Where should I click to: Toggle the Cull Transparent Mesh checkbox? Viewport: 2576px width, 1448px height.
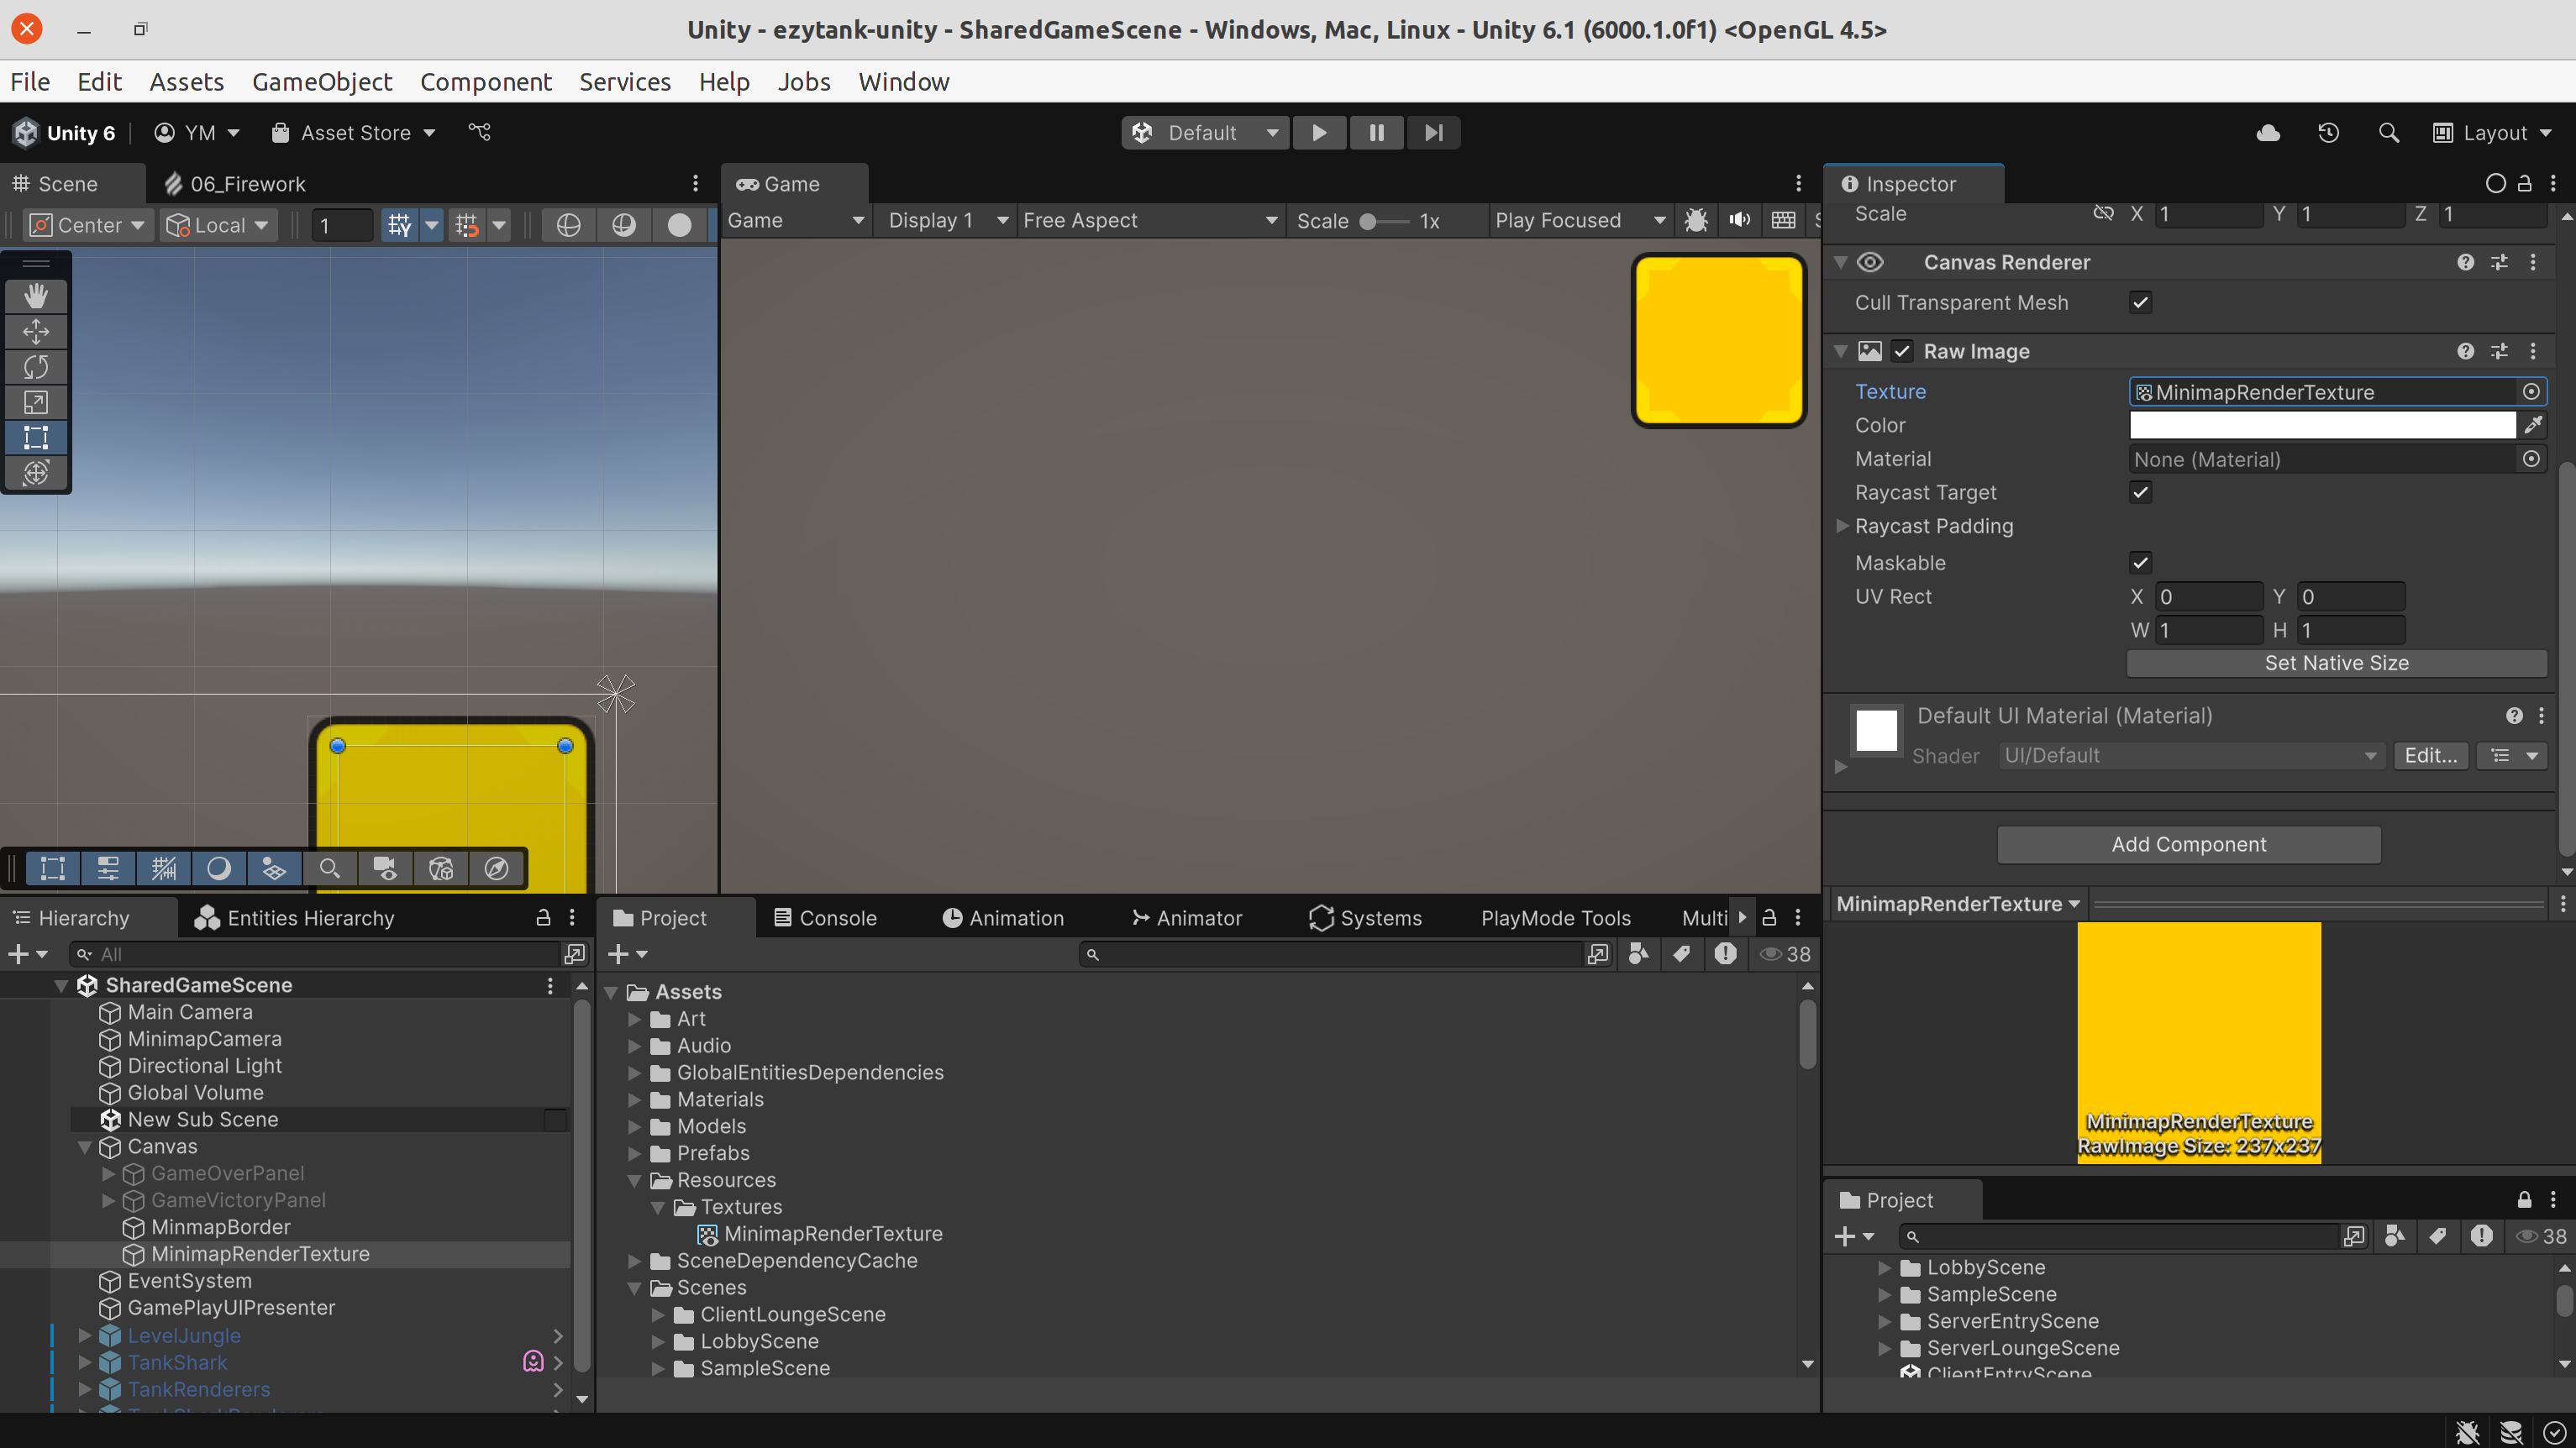pyautogui.click(x=2141, y=302)
